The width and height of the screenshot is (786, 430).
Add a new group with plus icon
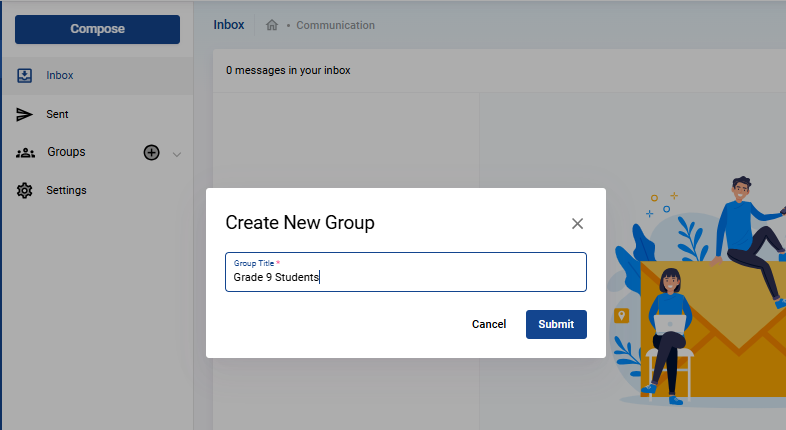pyautogui.click(x=151, y=152)
